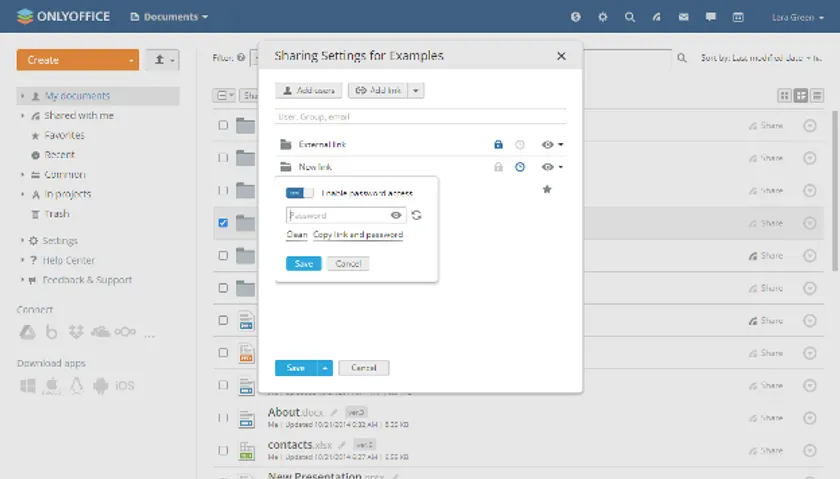Viewport: 840px width, 479px height.
Task: Open access rights dropdown for External link
Action: pos(552,145)
